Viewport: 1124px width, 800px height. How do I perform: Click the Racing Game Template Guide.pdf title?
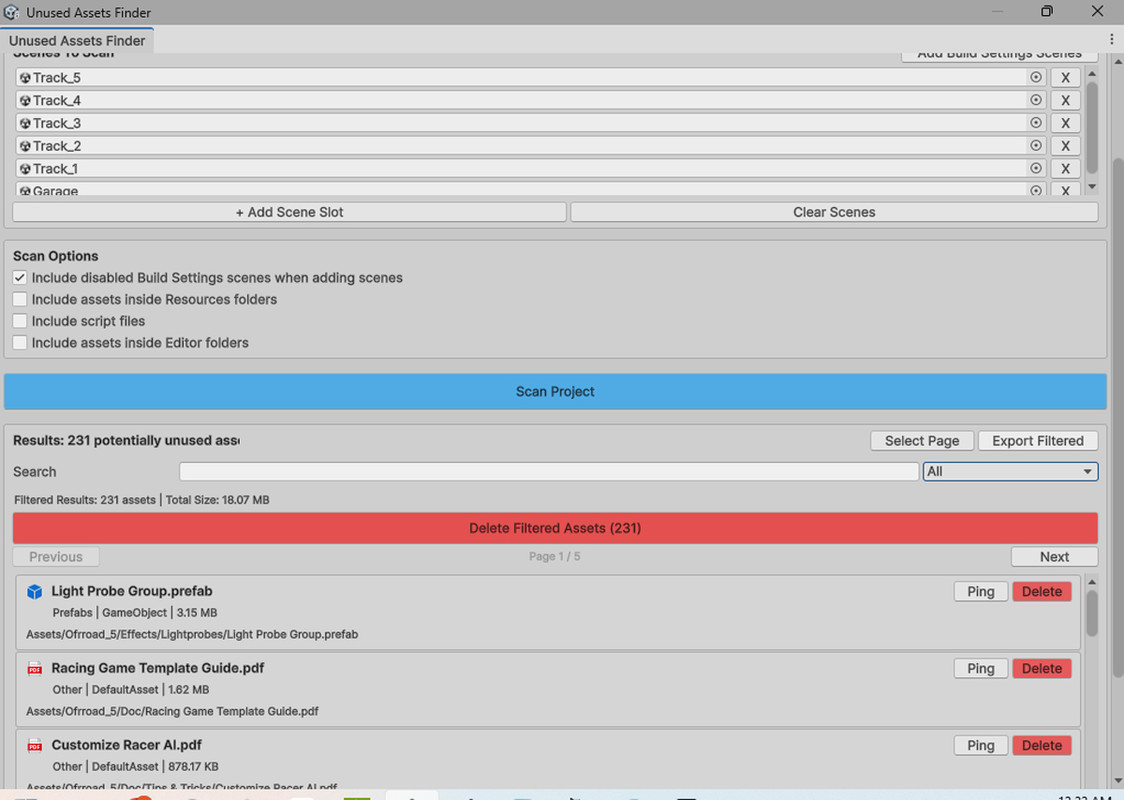(x=158, y=668)
